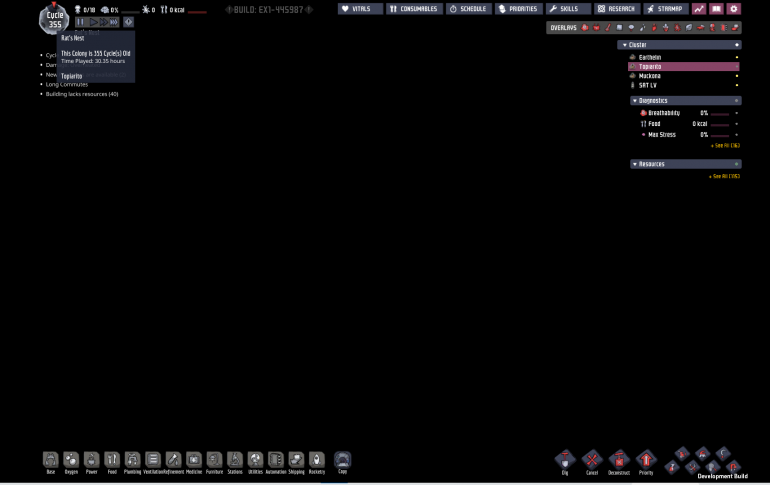Click See All resources link
Viewport: 770px width, 485px height.
724,176
